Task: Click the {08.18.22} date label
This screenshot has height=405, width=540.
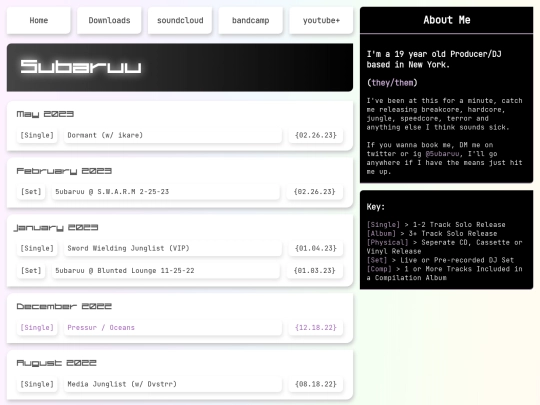Action: pos(315,384)
